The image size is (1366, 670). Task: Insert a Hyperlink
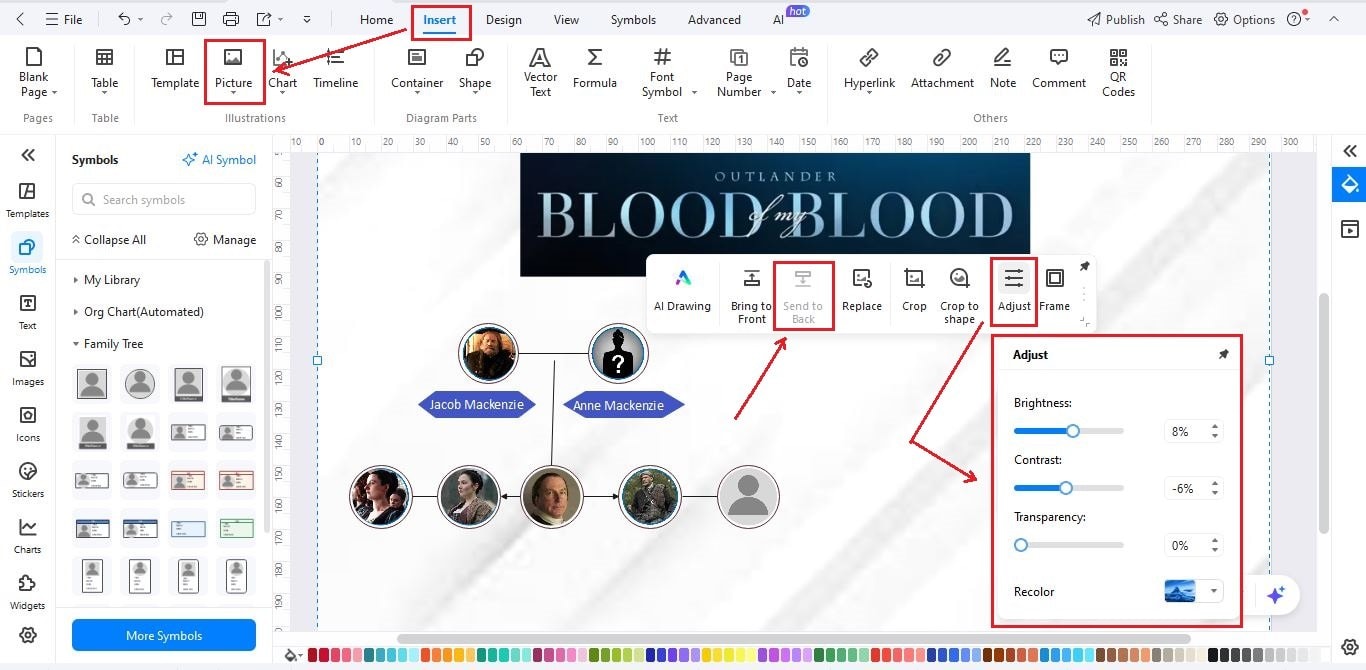click(x=868, y=68)
